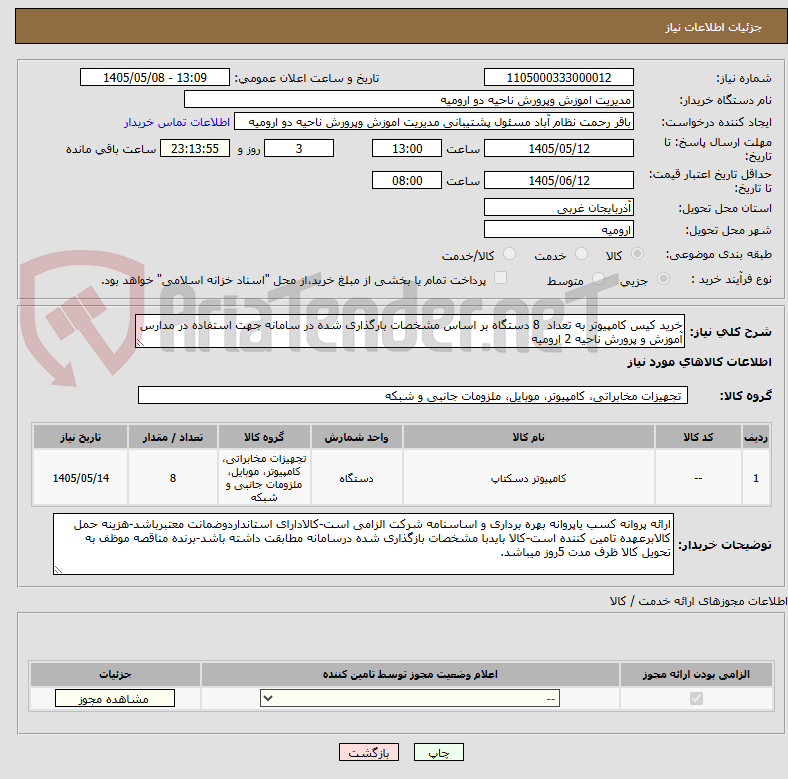Click the گروه کالا column header
Screen dimensions: 788x779
(x=264, y=437)
